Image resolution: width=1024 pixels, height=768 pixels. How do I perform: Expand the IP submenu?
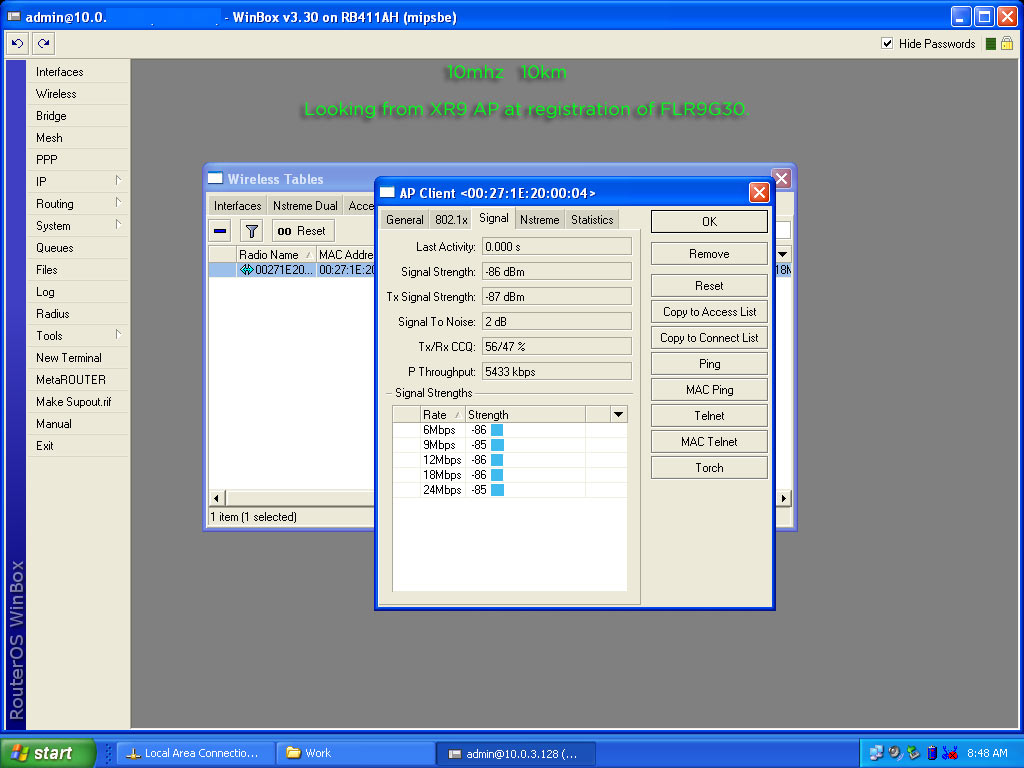(77, 182)
